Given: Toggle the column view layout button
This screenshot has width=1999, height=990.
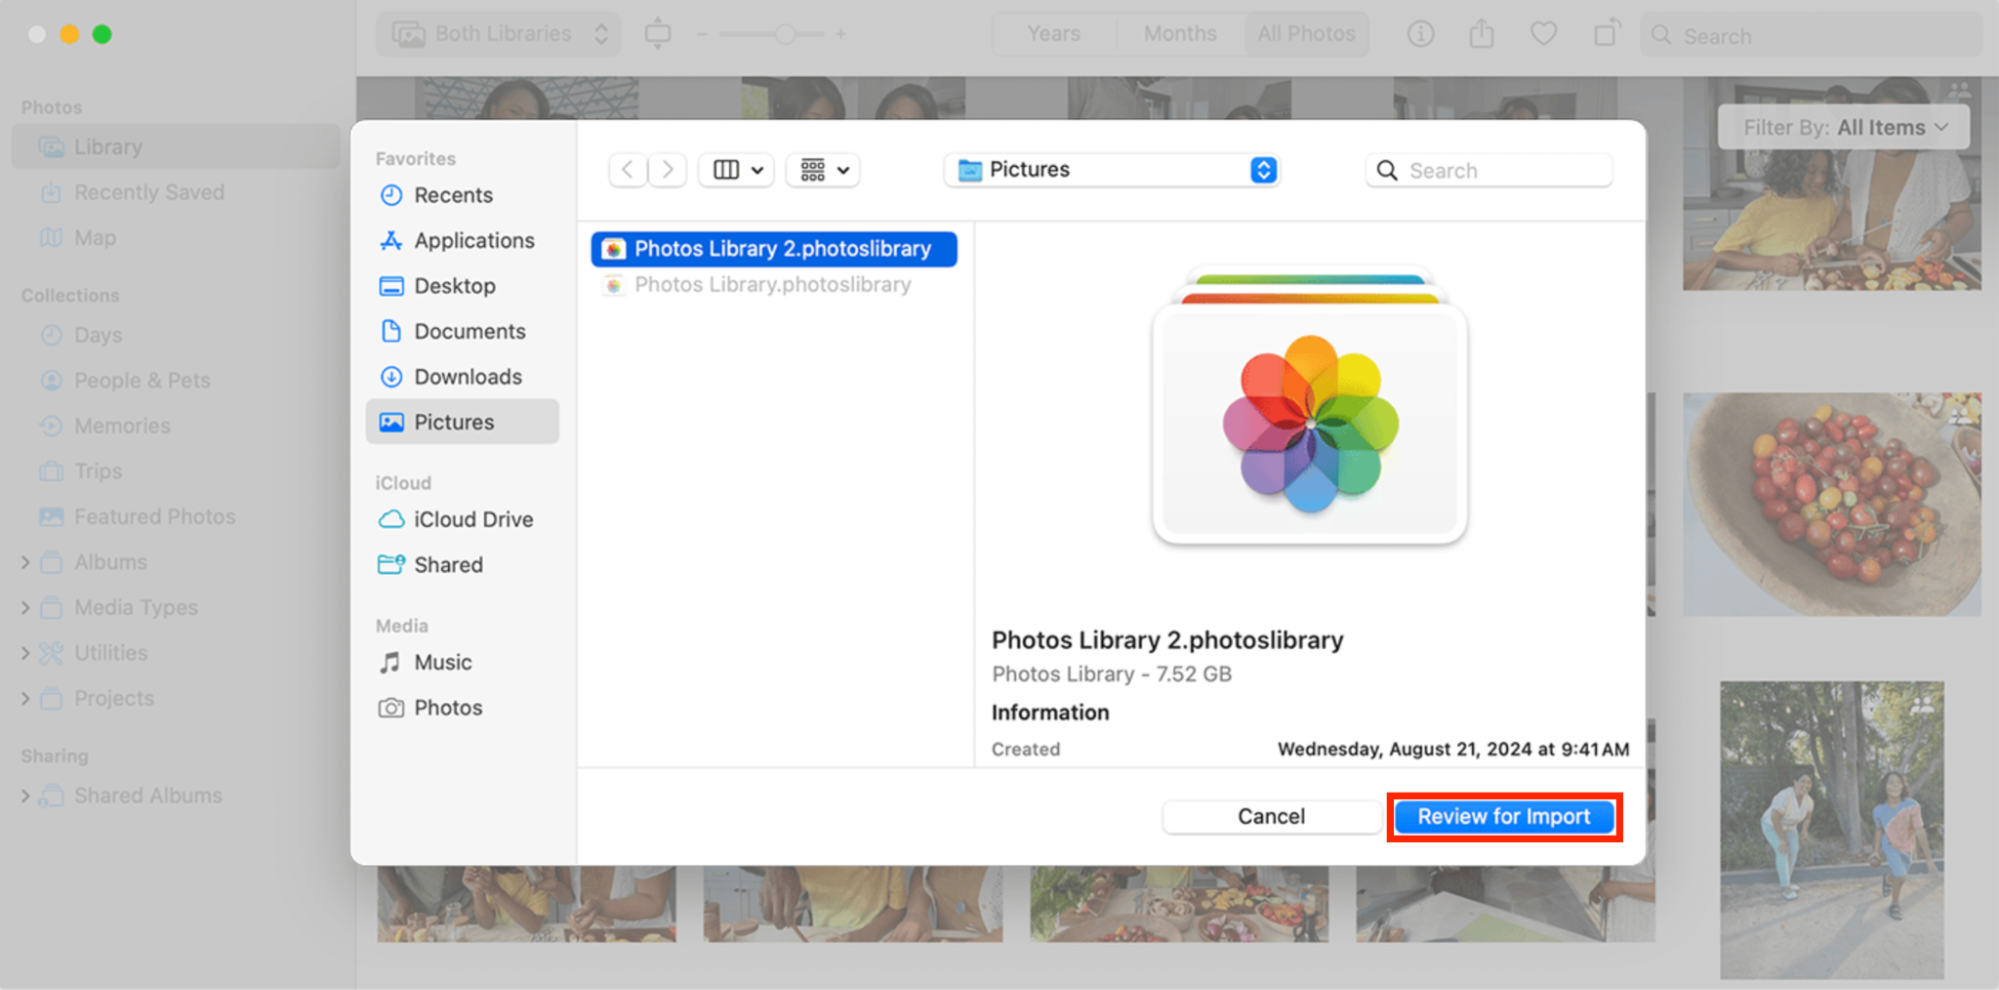Looking at the screenshot, I should click(735, 169).
